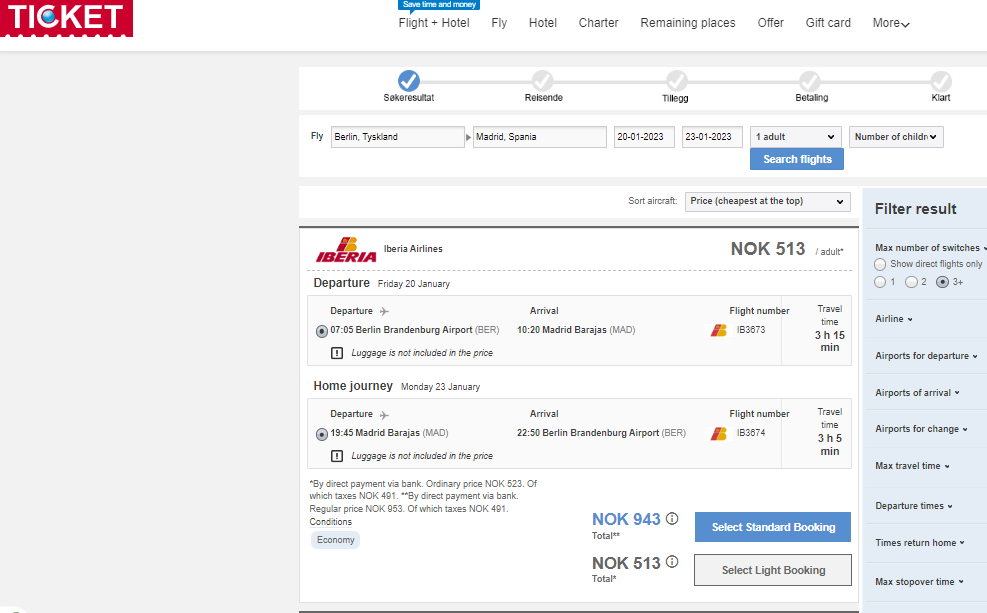Select 07:05 Berlin Brandenburg departure radio
The width and height of the screenshot is (987, 613).
tap(322, 331)
